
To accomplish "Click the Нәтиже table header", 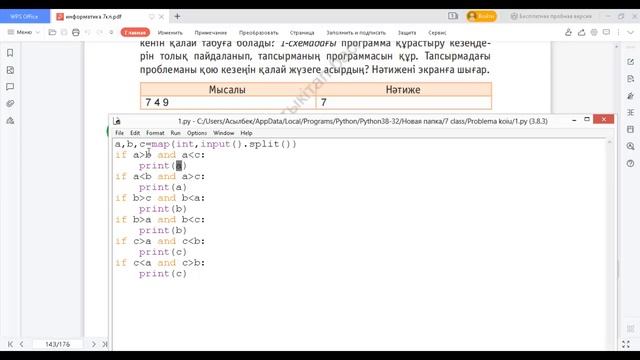I will pos(403,89).
